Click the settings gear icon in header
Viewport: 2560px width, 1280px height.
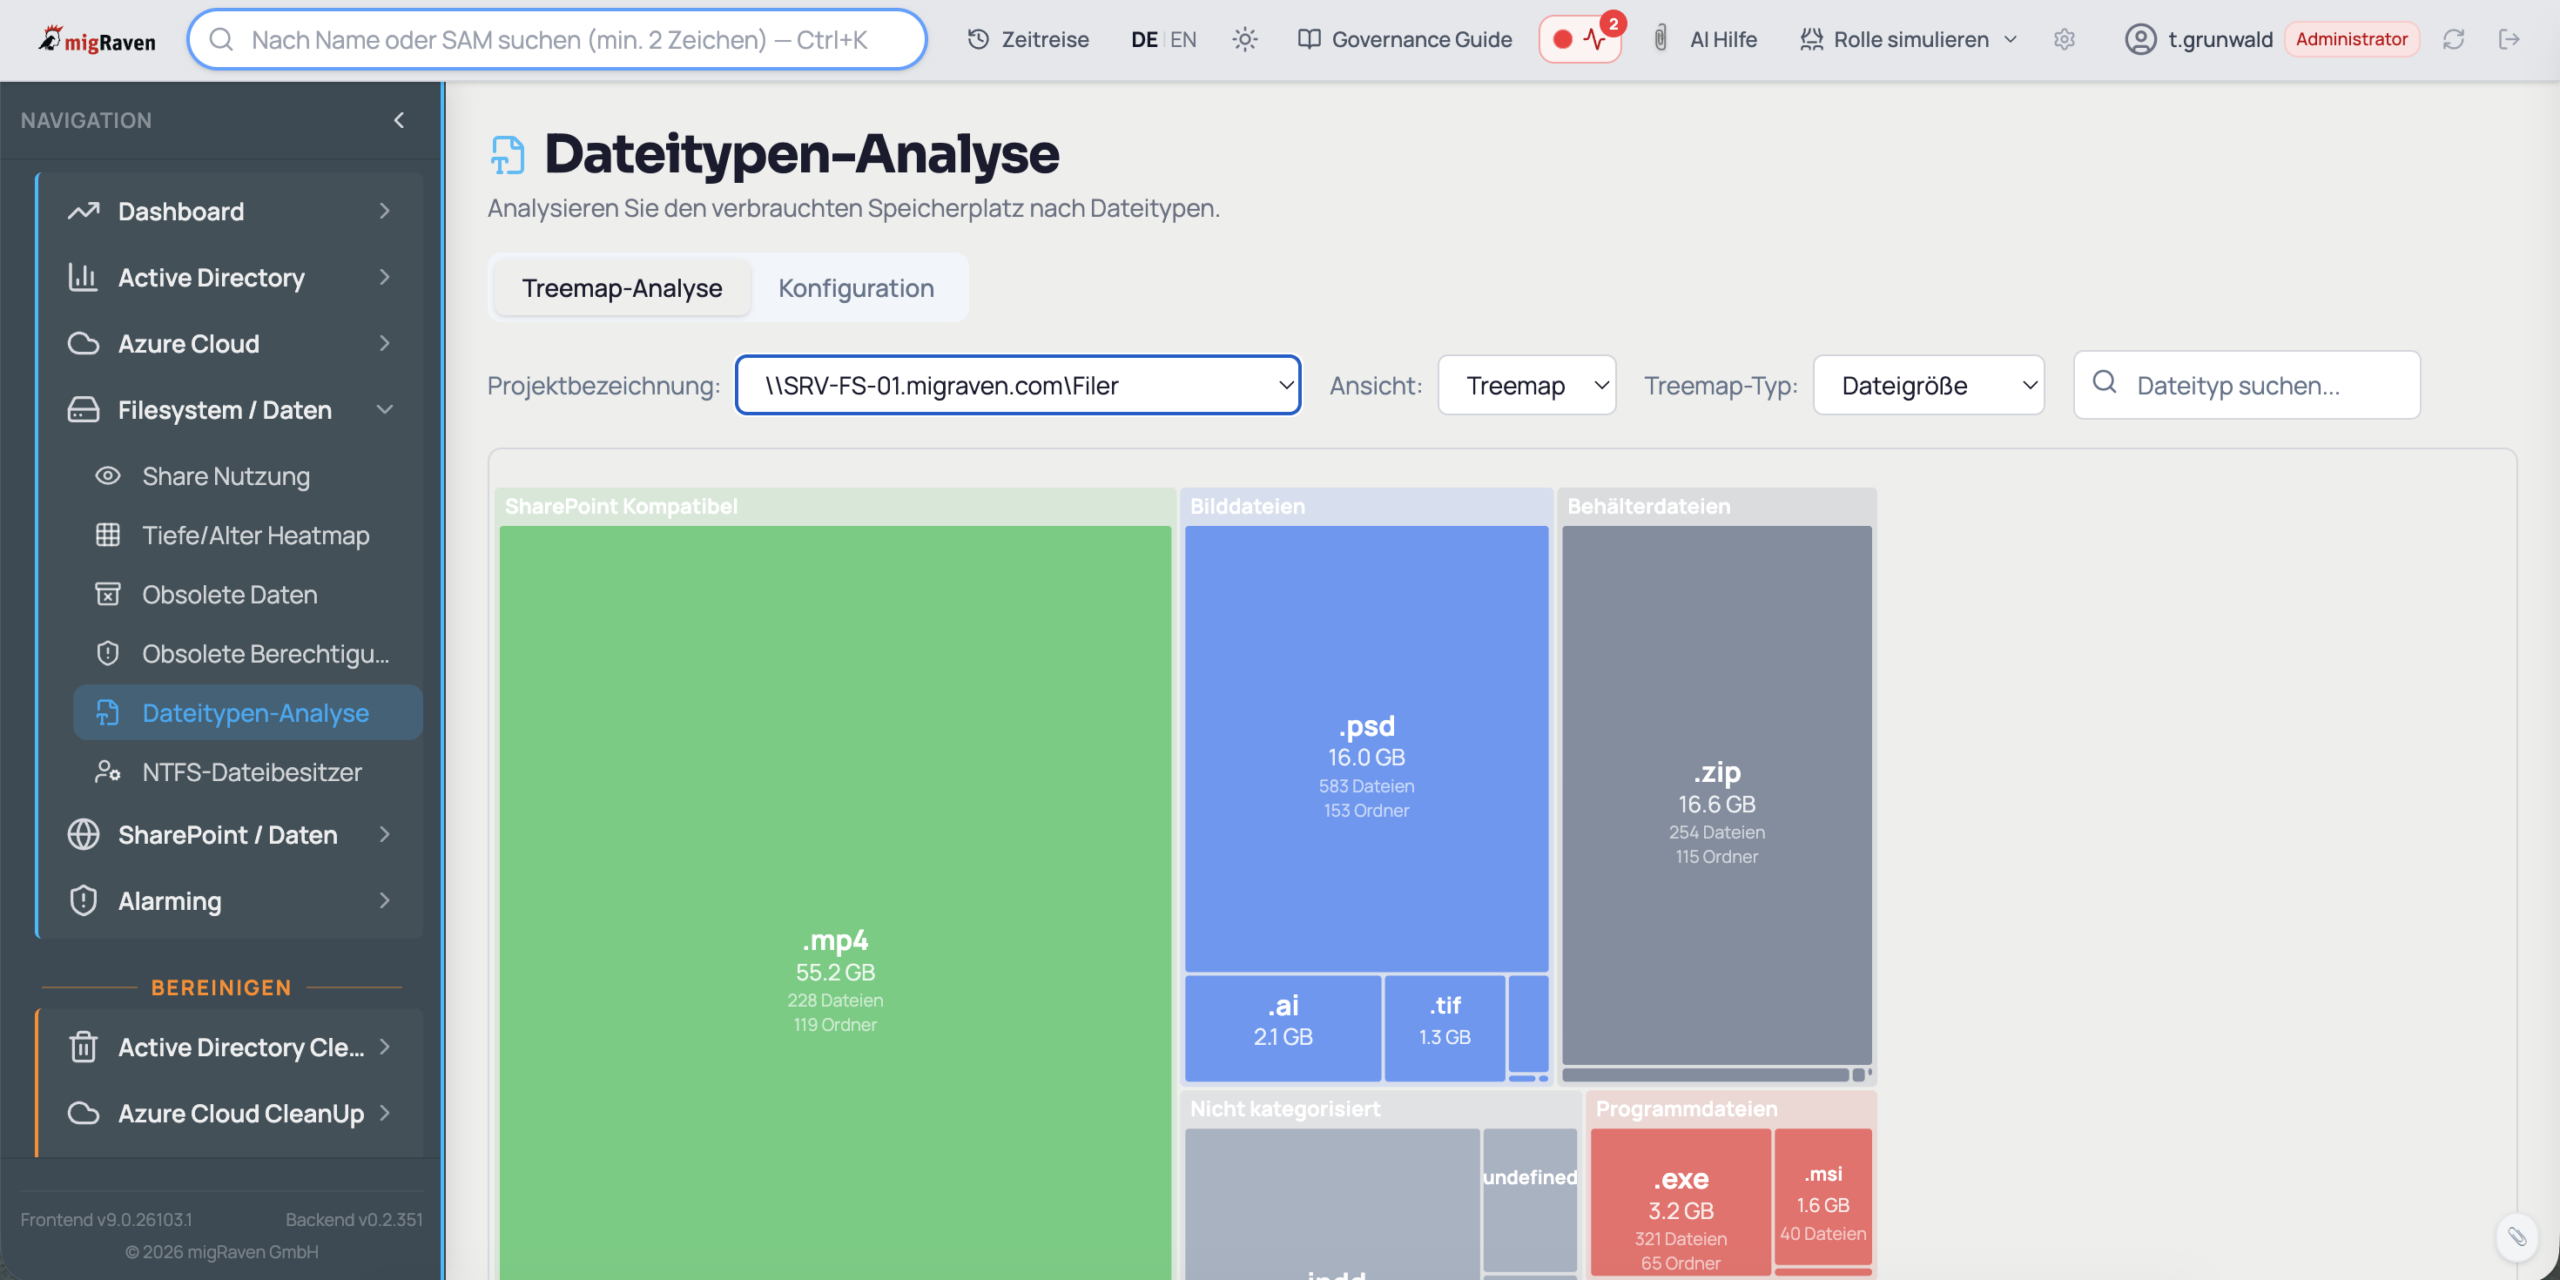tap(2064, 39)
